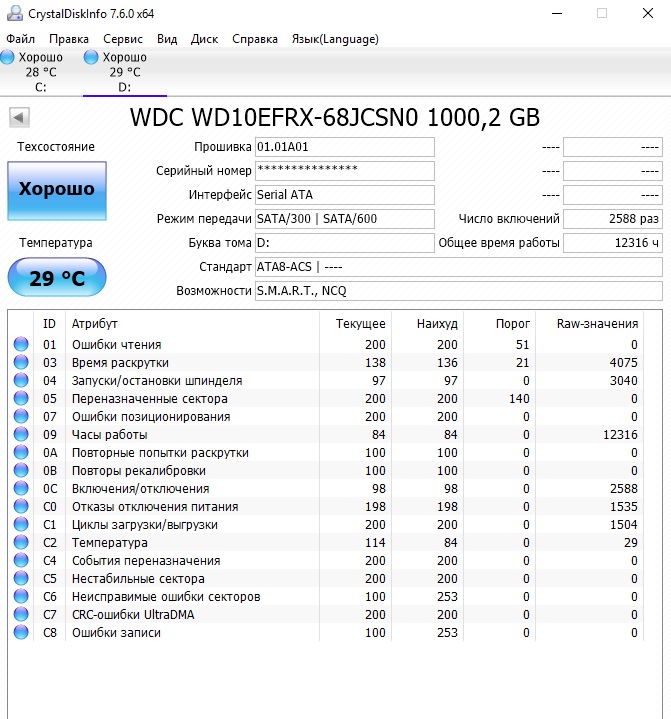The height and width of the screenshot is (719, 671).
Task: Click blue status orb for attribute C1
Action: [x=21, y=524]
